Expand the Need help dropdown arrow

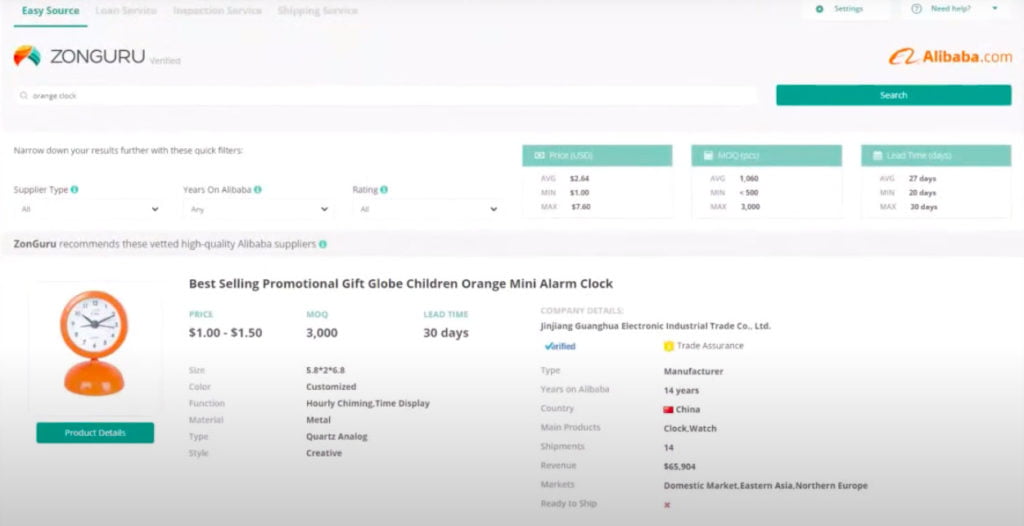click(995, 9)
